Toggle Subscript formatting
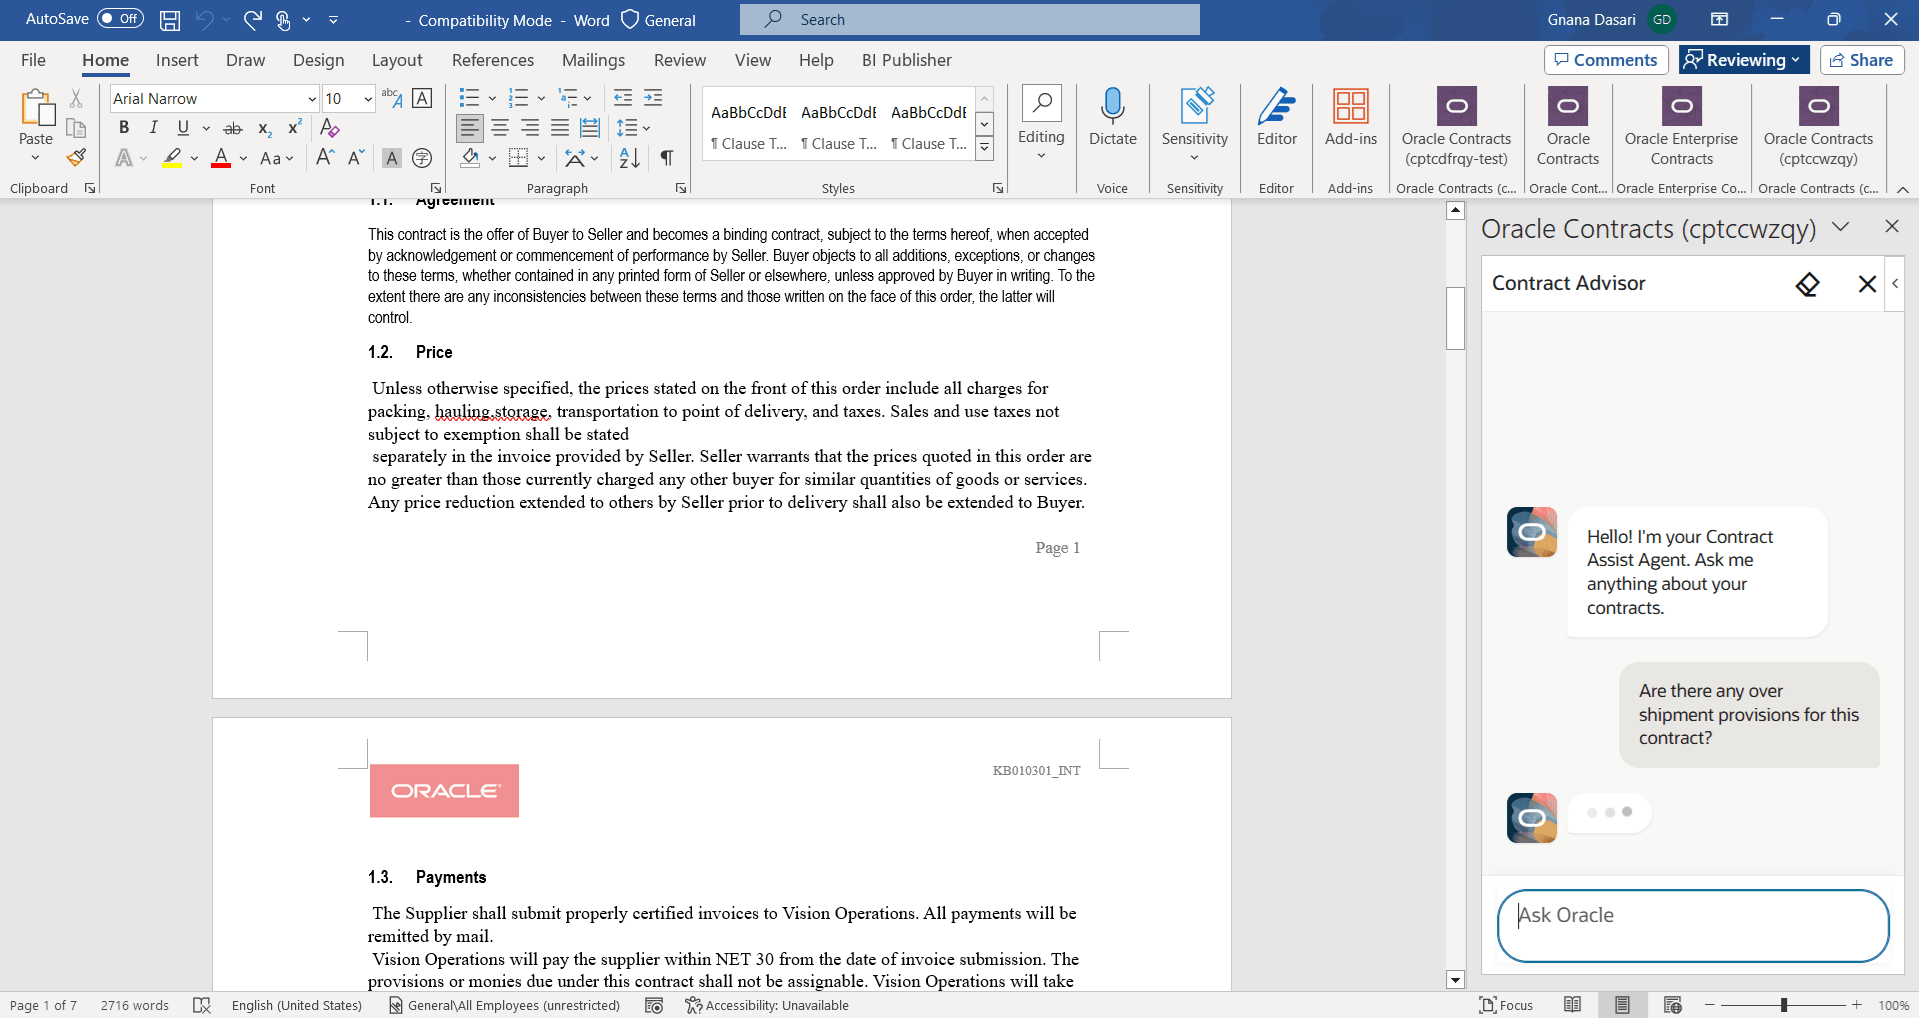The width and height of the screenshot is (1919, 1018). 264,128
